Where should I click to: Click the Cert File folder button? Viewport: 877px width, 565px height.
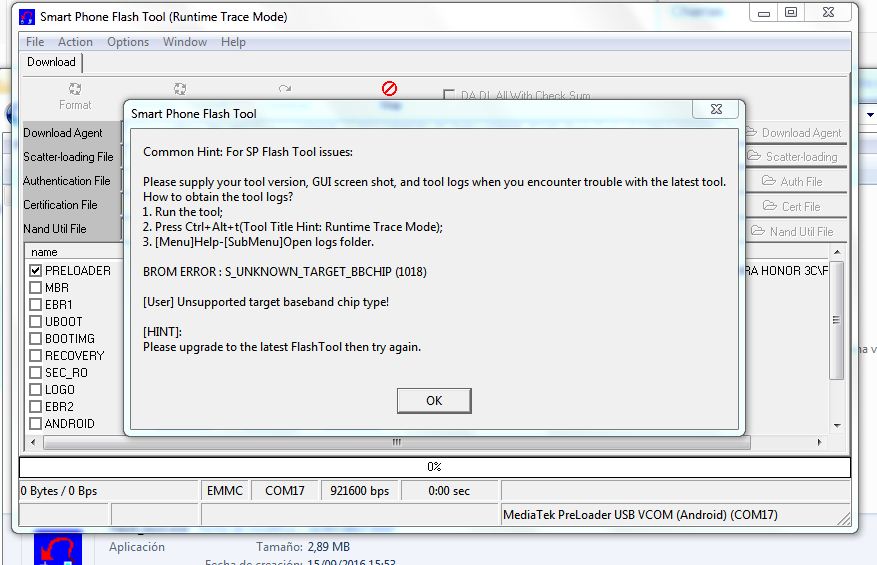click(x=794, y=206)
